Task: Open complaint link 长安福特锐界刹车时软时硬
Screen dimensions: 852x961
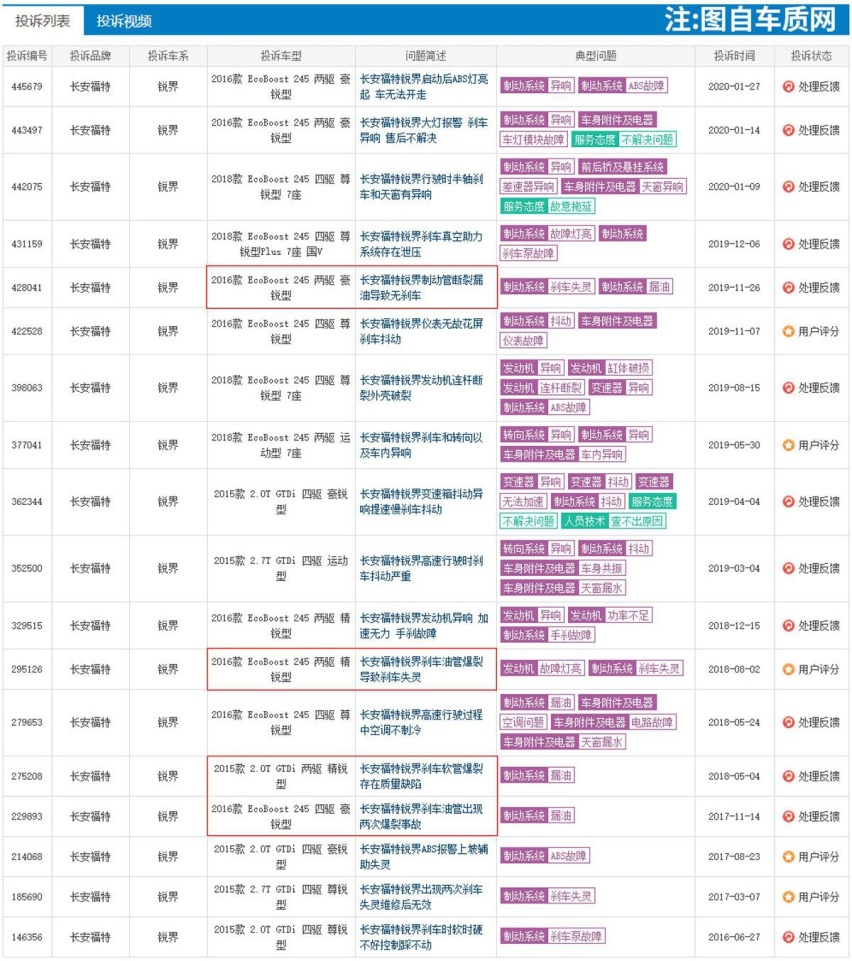Action: click(x=422, y=937)
